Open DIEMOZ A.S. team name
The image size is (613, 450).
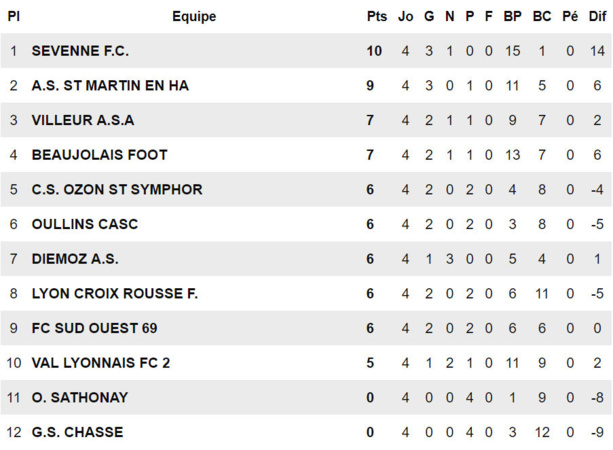(x=75, y=259)
